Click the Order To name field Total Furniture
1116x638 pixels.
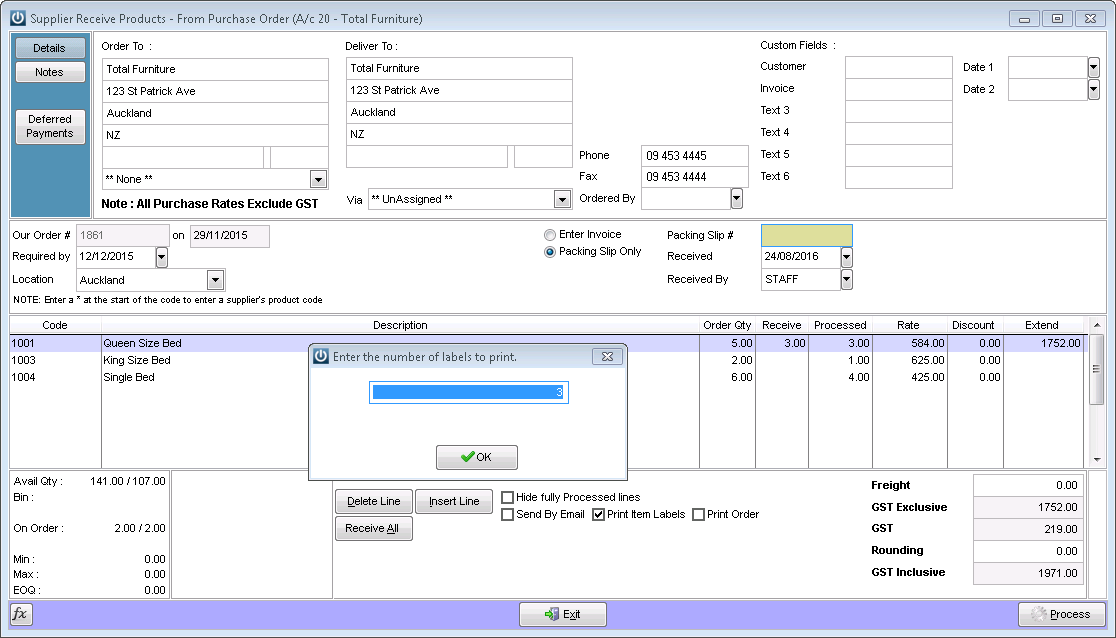point(216,70)
